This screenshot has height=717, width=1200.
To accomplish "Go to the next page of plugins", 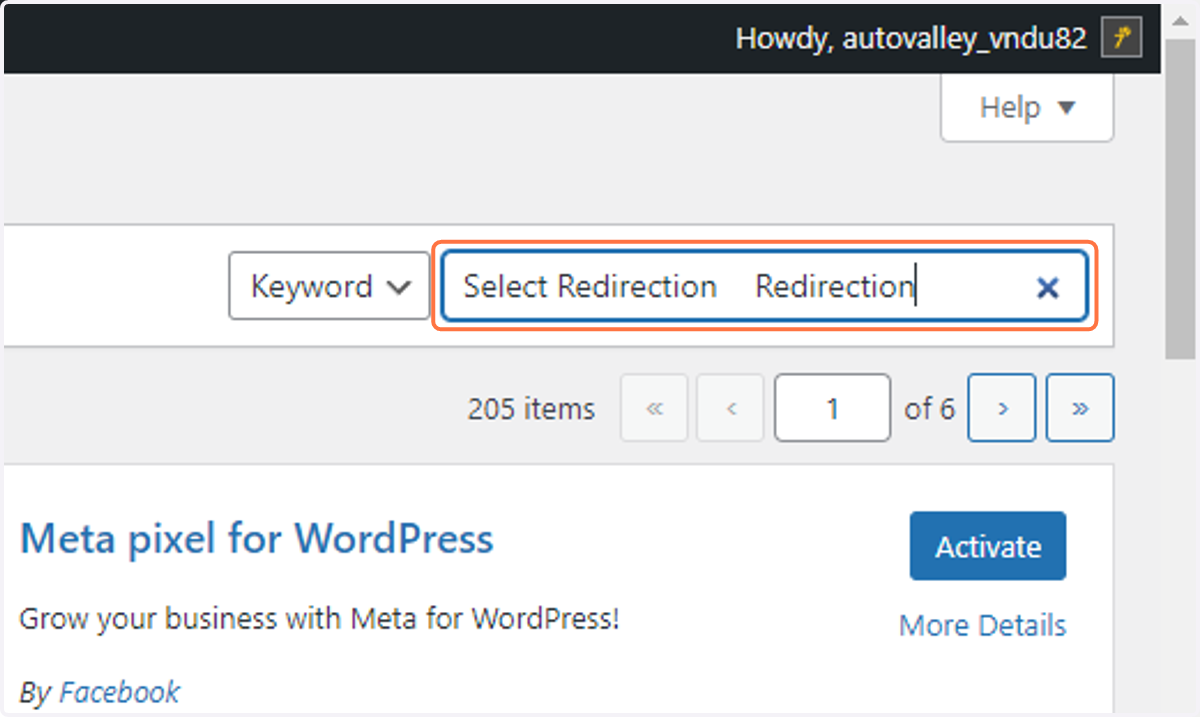I will coord(1001,408).
